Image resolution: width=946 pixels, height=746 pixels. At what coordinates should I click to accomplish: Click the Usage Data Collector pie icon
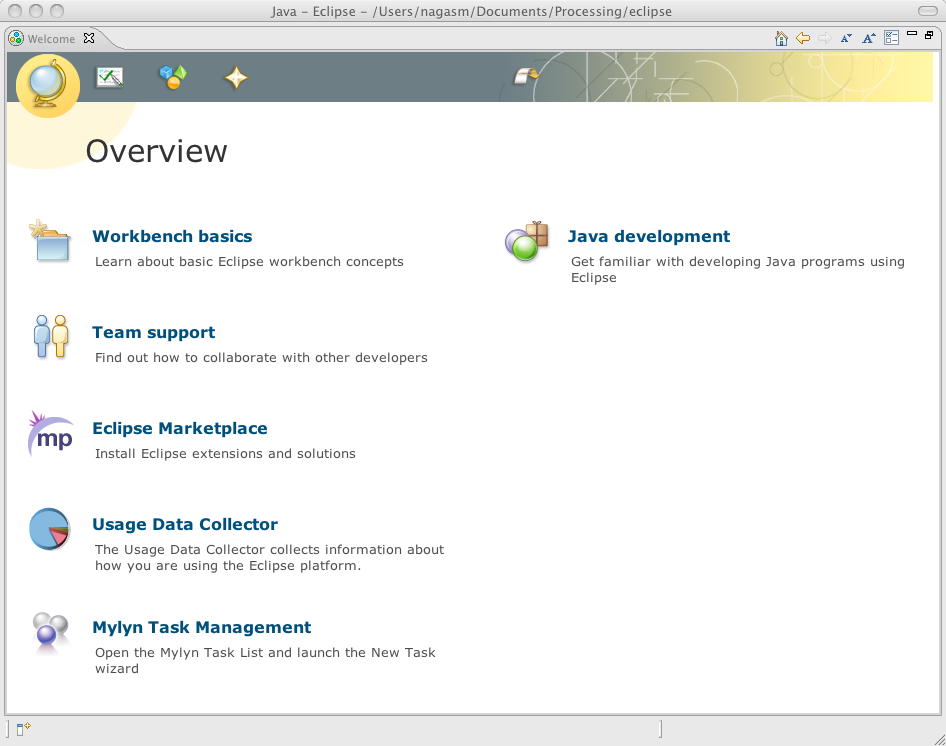click(49, 529)
